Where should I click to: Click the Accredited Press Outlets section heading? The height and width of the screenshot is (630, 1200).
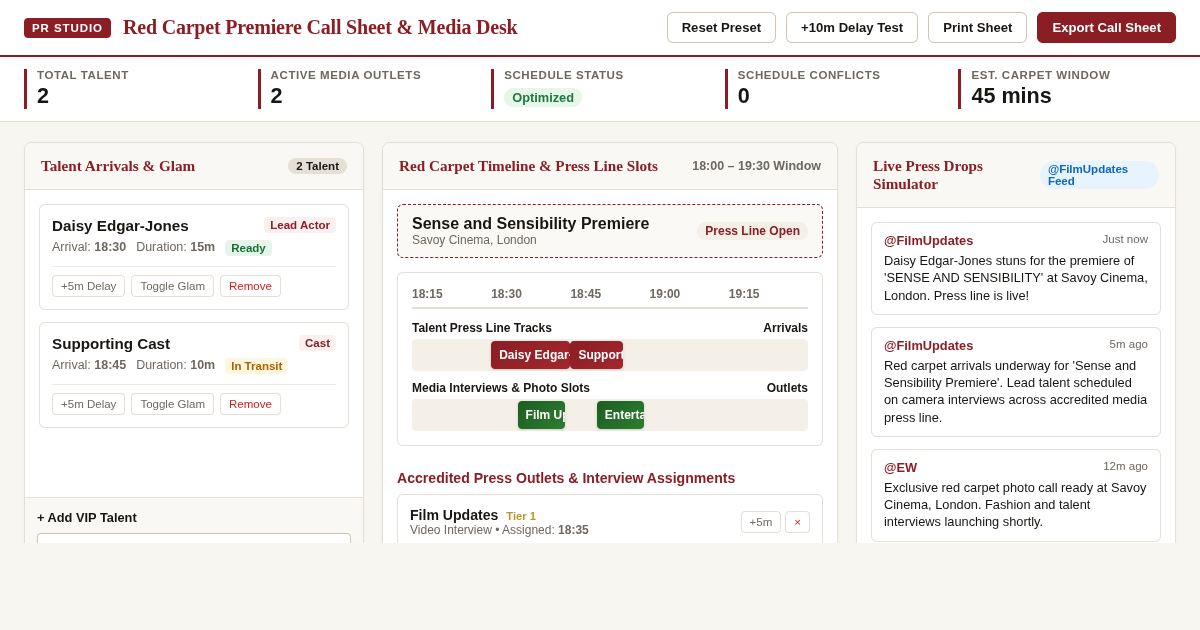click(x=566, y=478)
